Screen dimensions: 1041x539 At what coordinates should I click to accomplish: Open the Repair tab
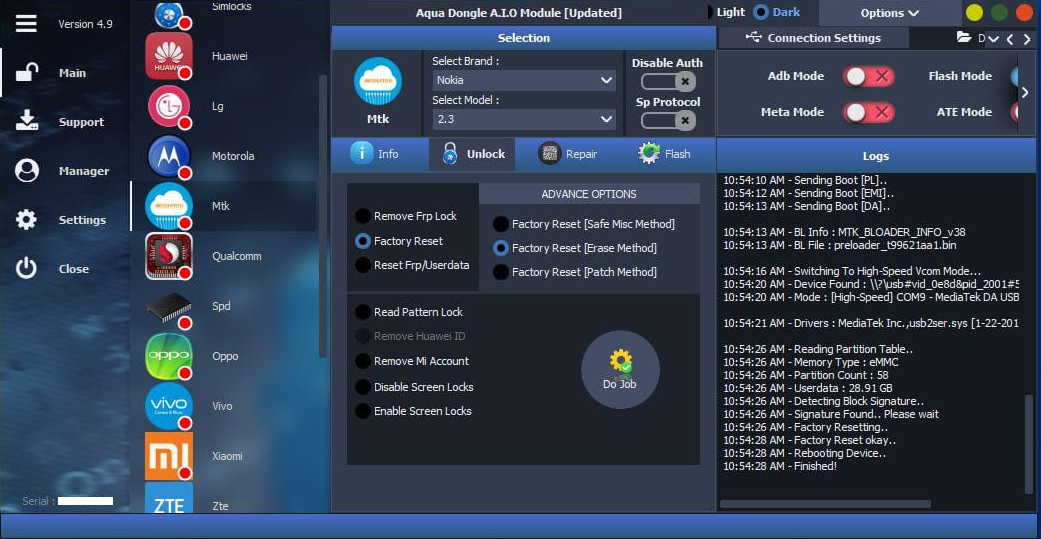click(x=568, y=154)
